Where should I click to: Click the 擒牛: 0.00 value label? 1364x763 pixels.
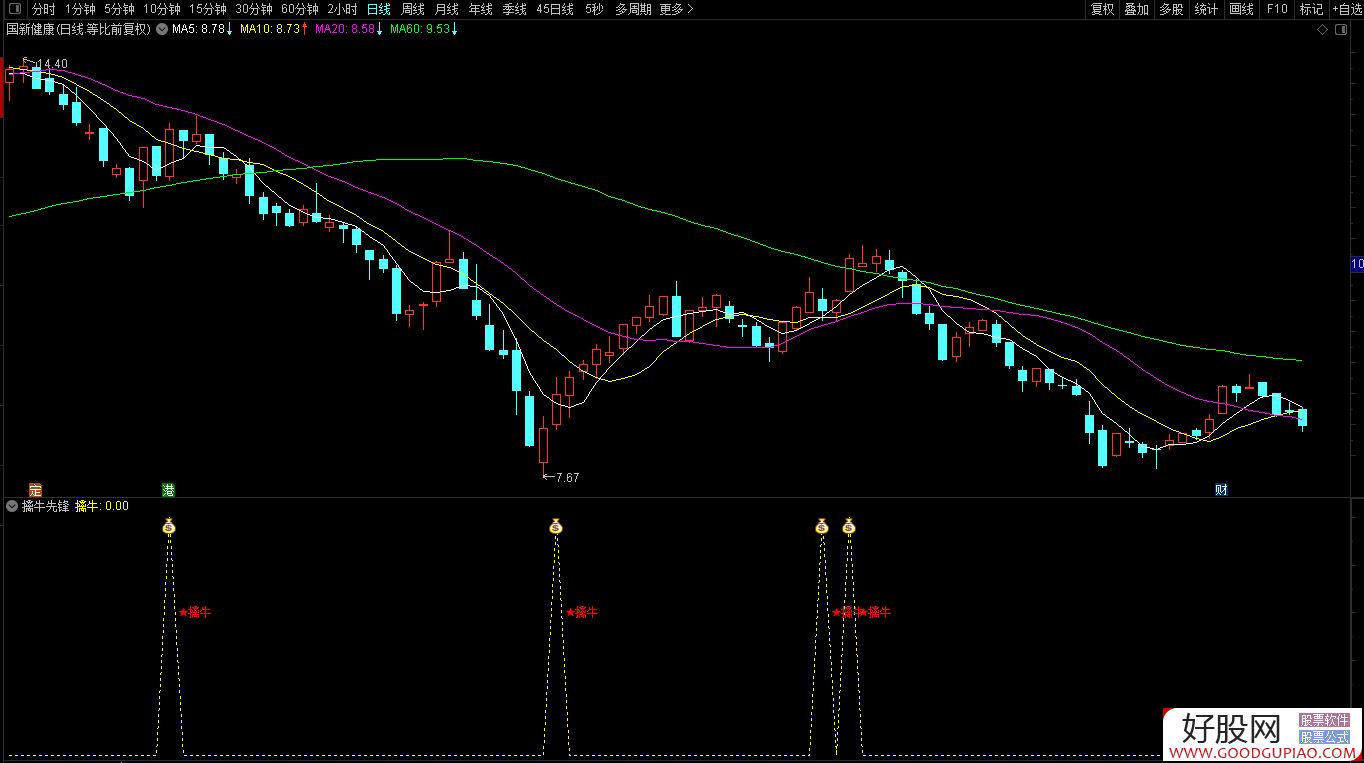click(x=102, y=506)
